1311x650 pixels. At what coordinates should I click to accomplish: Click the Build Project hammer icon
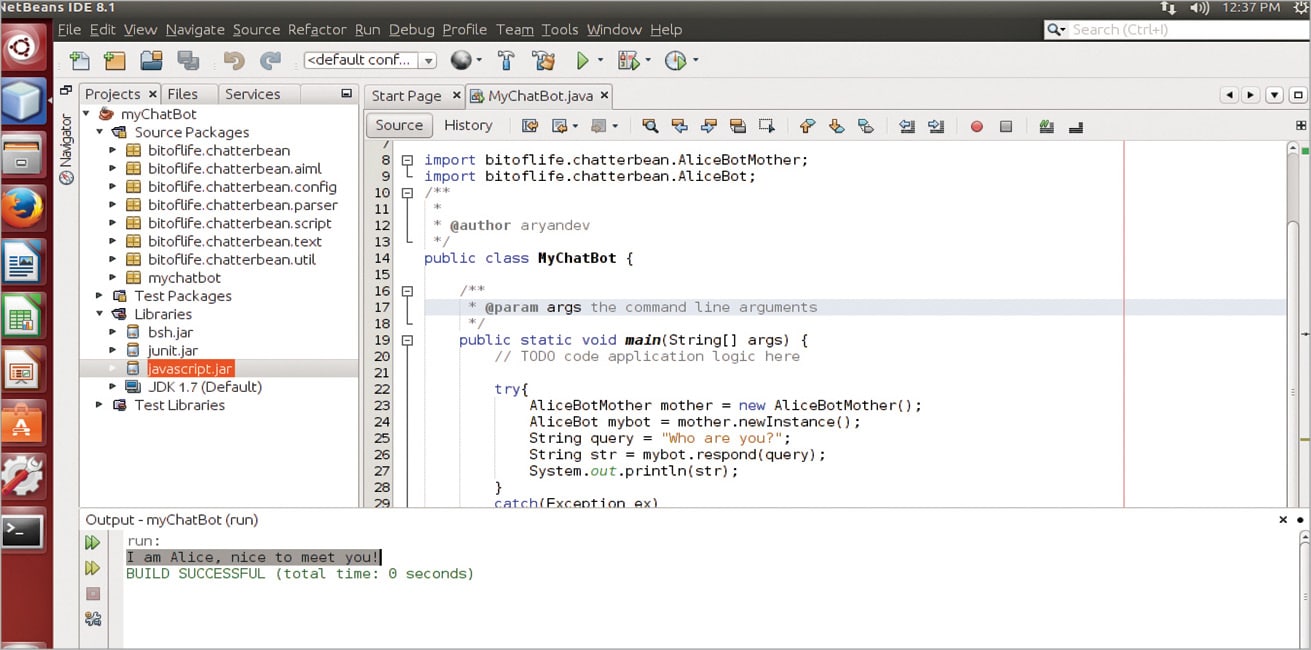click(506, 61)
